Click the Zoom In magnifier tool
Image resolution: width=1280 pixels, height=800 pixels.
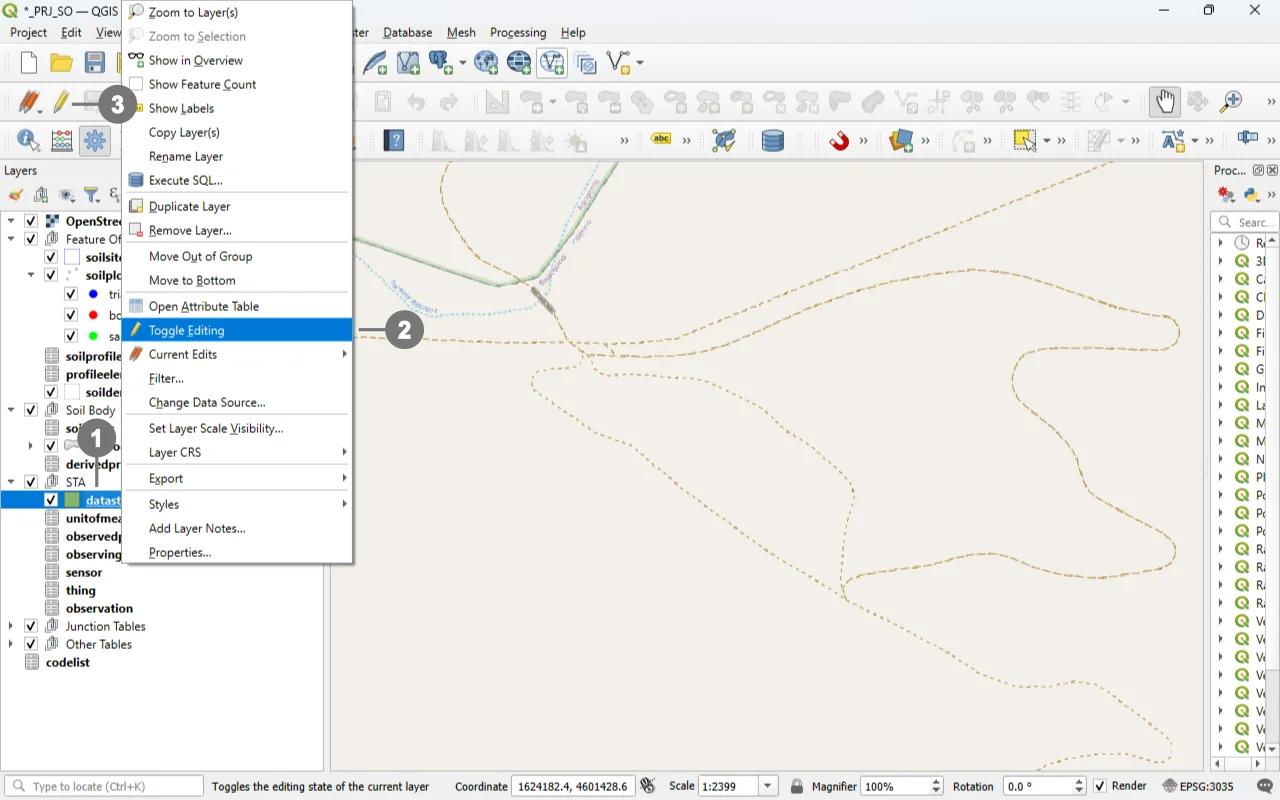[1232, 102]
